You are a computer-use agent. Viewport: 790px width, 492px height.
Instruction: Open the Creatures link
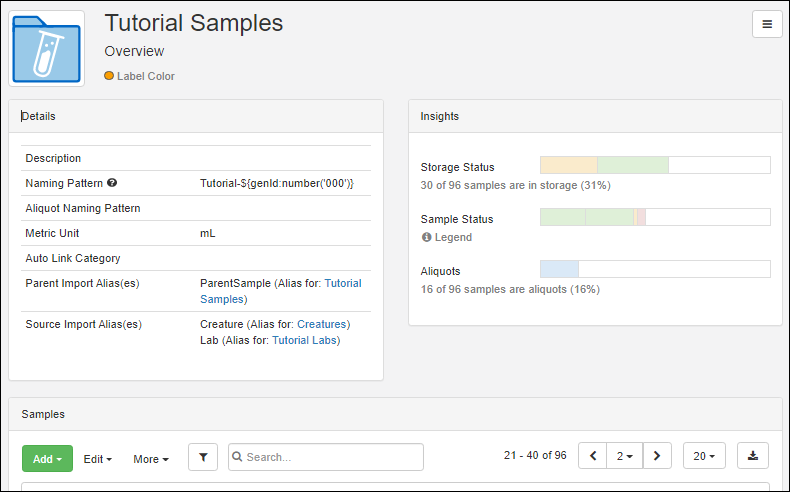click(x=321, y=324)
